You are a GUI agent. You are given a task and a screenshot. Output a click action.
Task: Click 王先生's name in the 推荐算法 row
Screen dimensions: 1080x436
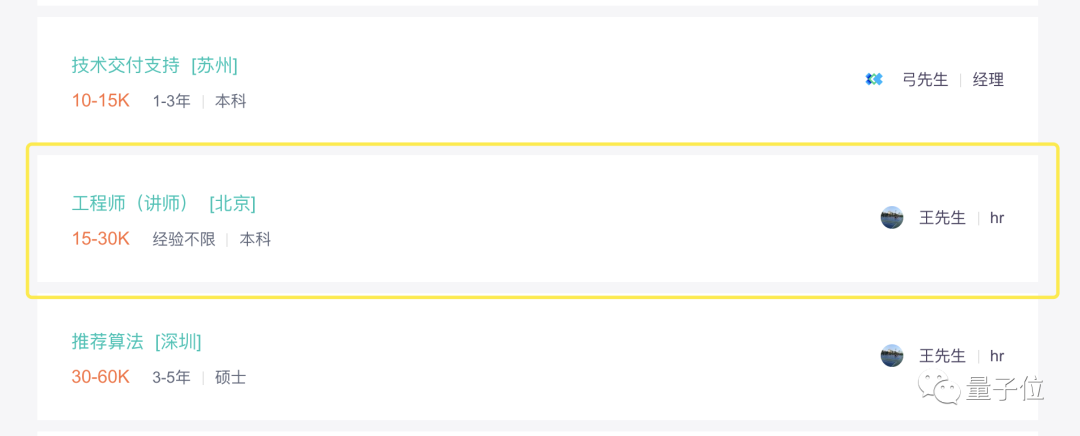pyautogui.click(x=942, y=355)
